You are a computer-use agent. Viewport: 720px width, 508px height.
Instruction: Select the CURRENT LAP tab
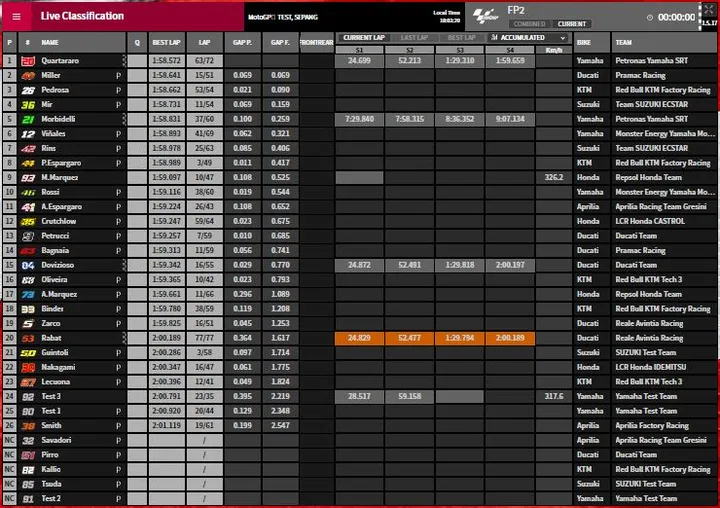coord(364,38)
